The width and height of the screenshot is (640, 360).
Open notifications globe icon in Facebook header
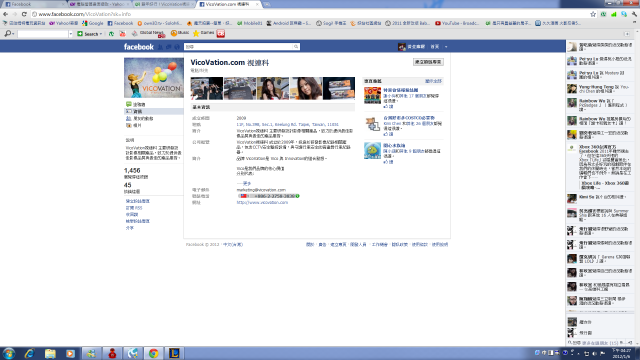pyautogui.click(x=177, y=47)
